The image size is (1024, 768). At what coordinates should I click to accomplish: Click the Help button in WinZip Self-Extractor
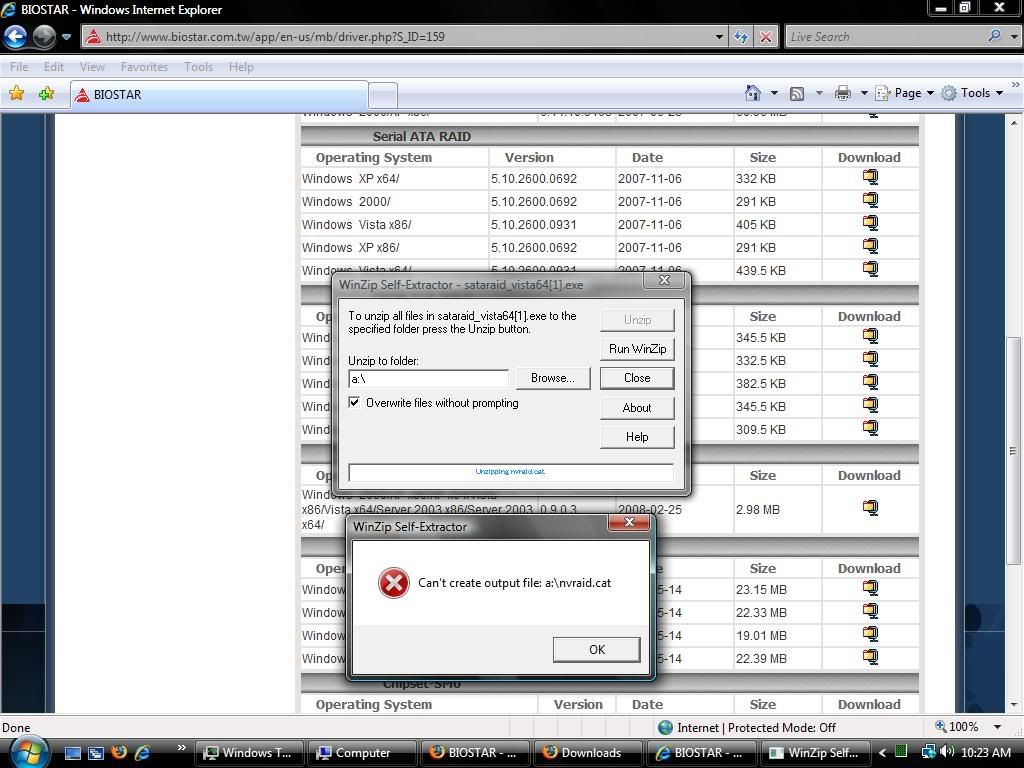637,437
